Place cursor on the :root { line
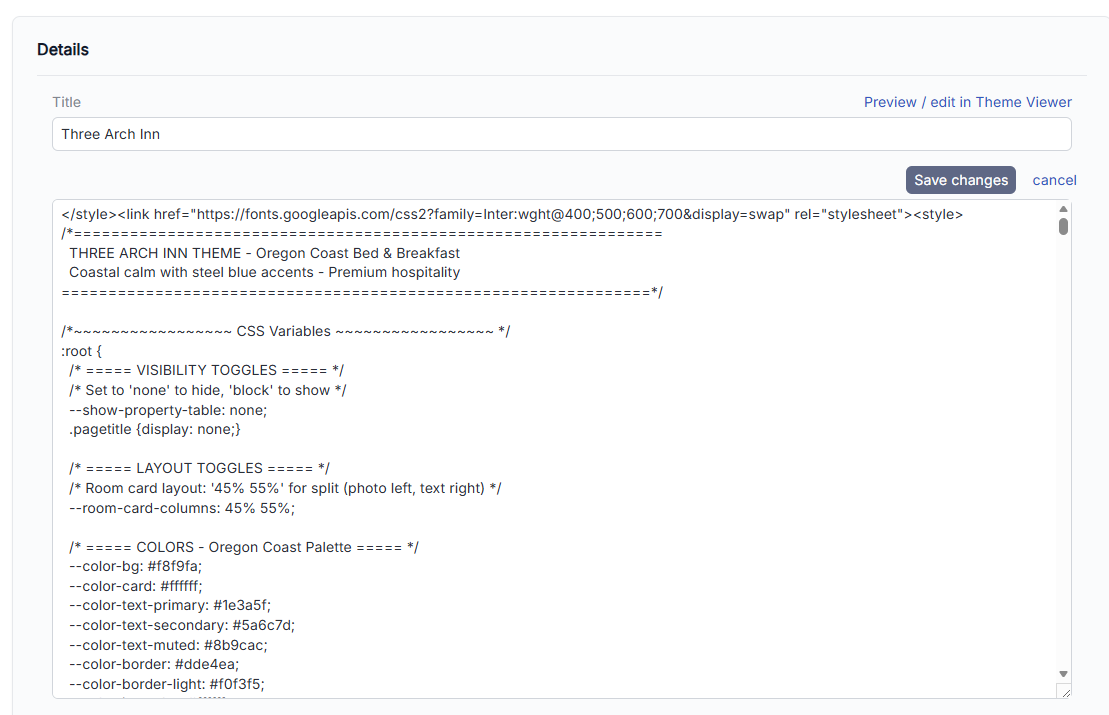Viewport: 1109px width, 715px height. pyautogui.click(x=82, y=351)
